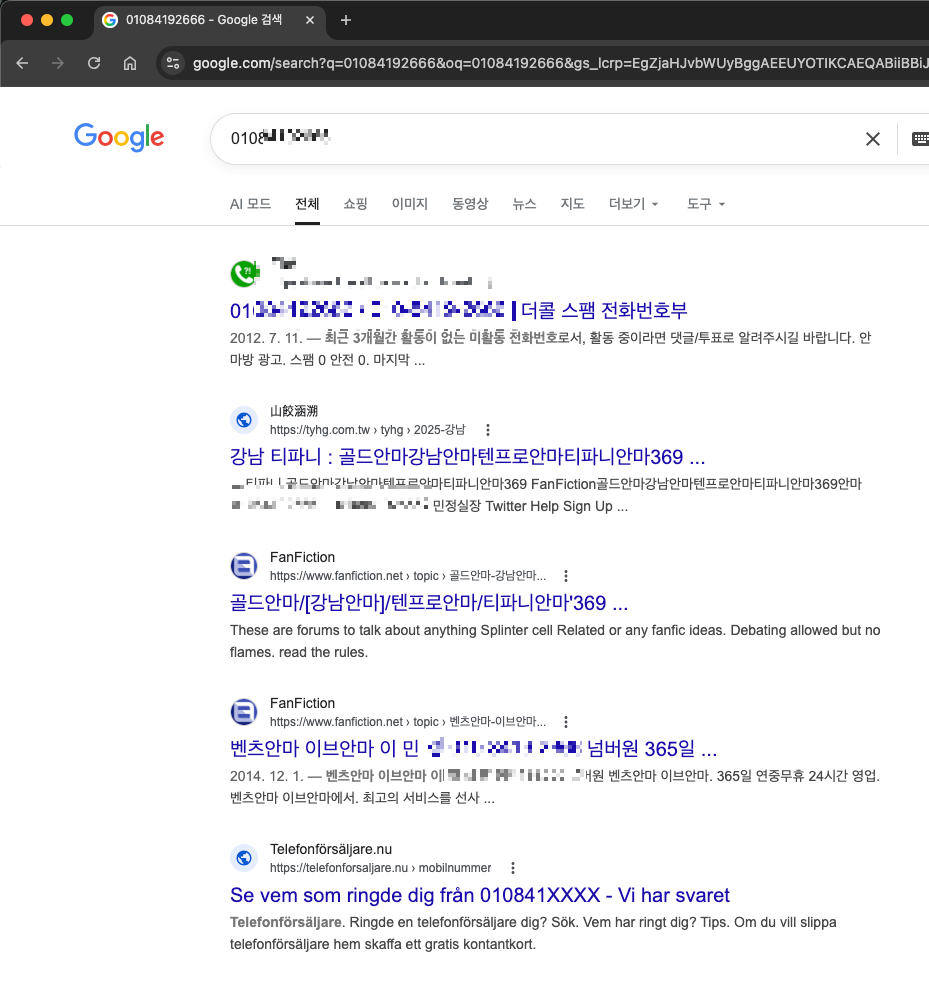Select the 전체 results tab
This screenshot has height=981, width=929.
pos(307,204)
